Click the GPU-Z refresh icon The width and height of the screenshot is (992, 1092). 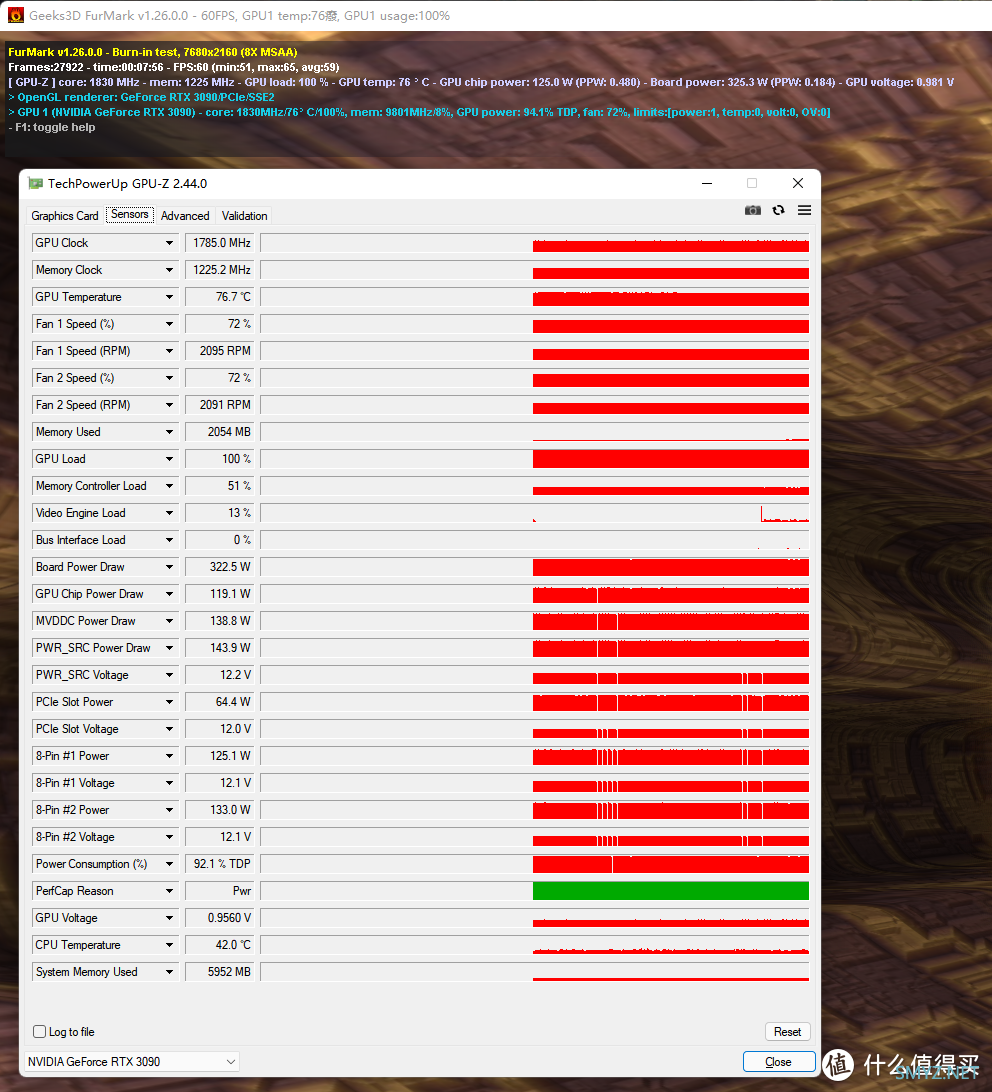(778, 210)
